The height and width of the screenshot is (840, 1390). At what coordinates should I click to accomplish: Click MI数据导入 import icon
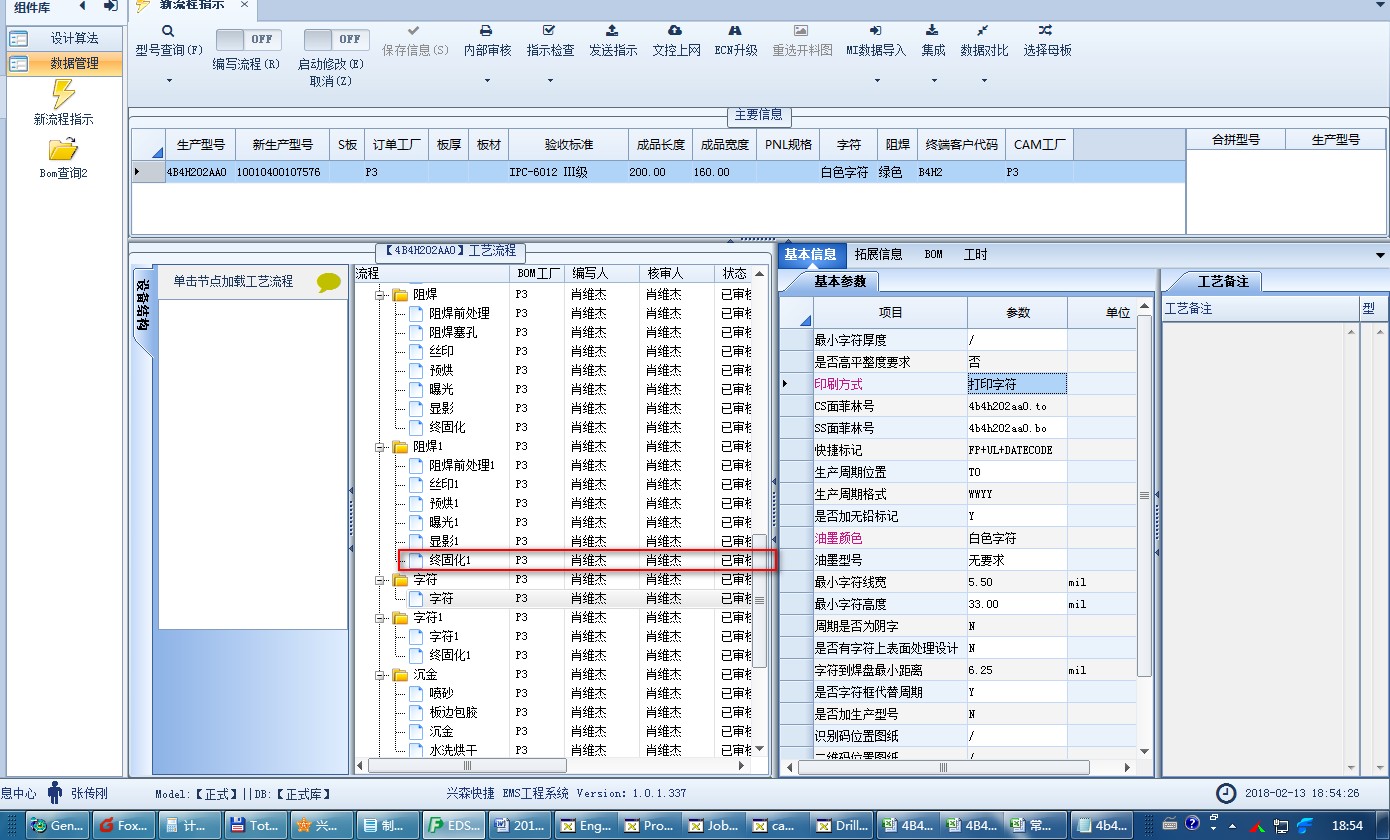(875, 31)
